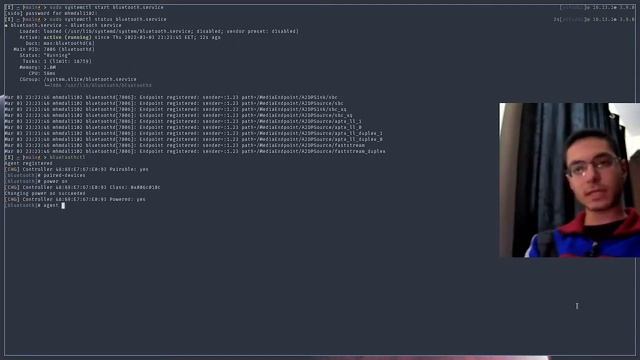640x360 pixels.
Task: Click the 'CPU: 58ms' line
Action: click(x=42, y=73)
